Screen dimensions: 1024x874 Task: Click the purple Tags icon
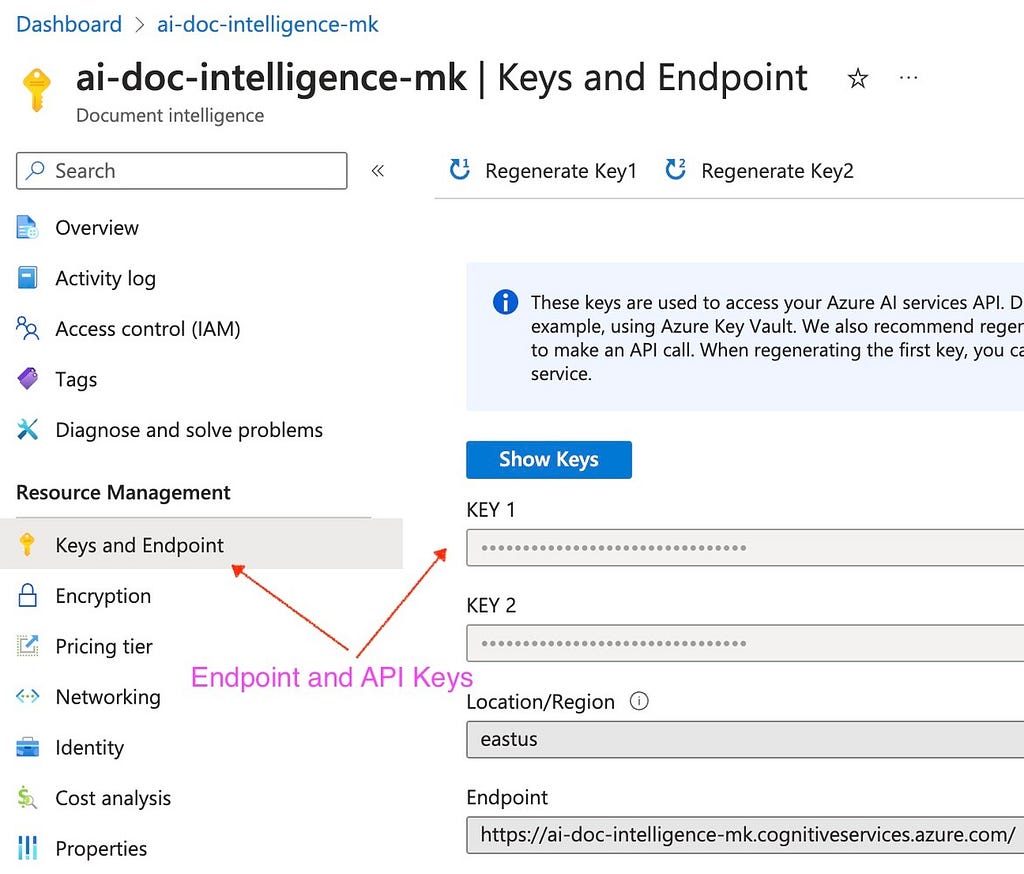pos(27,378)
